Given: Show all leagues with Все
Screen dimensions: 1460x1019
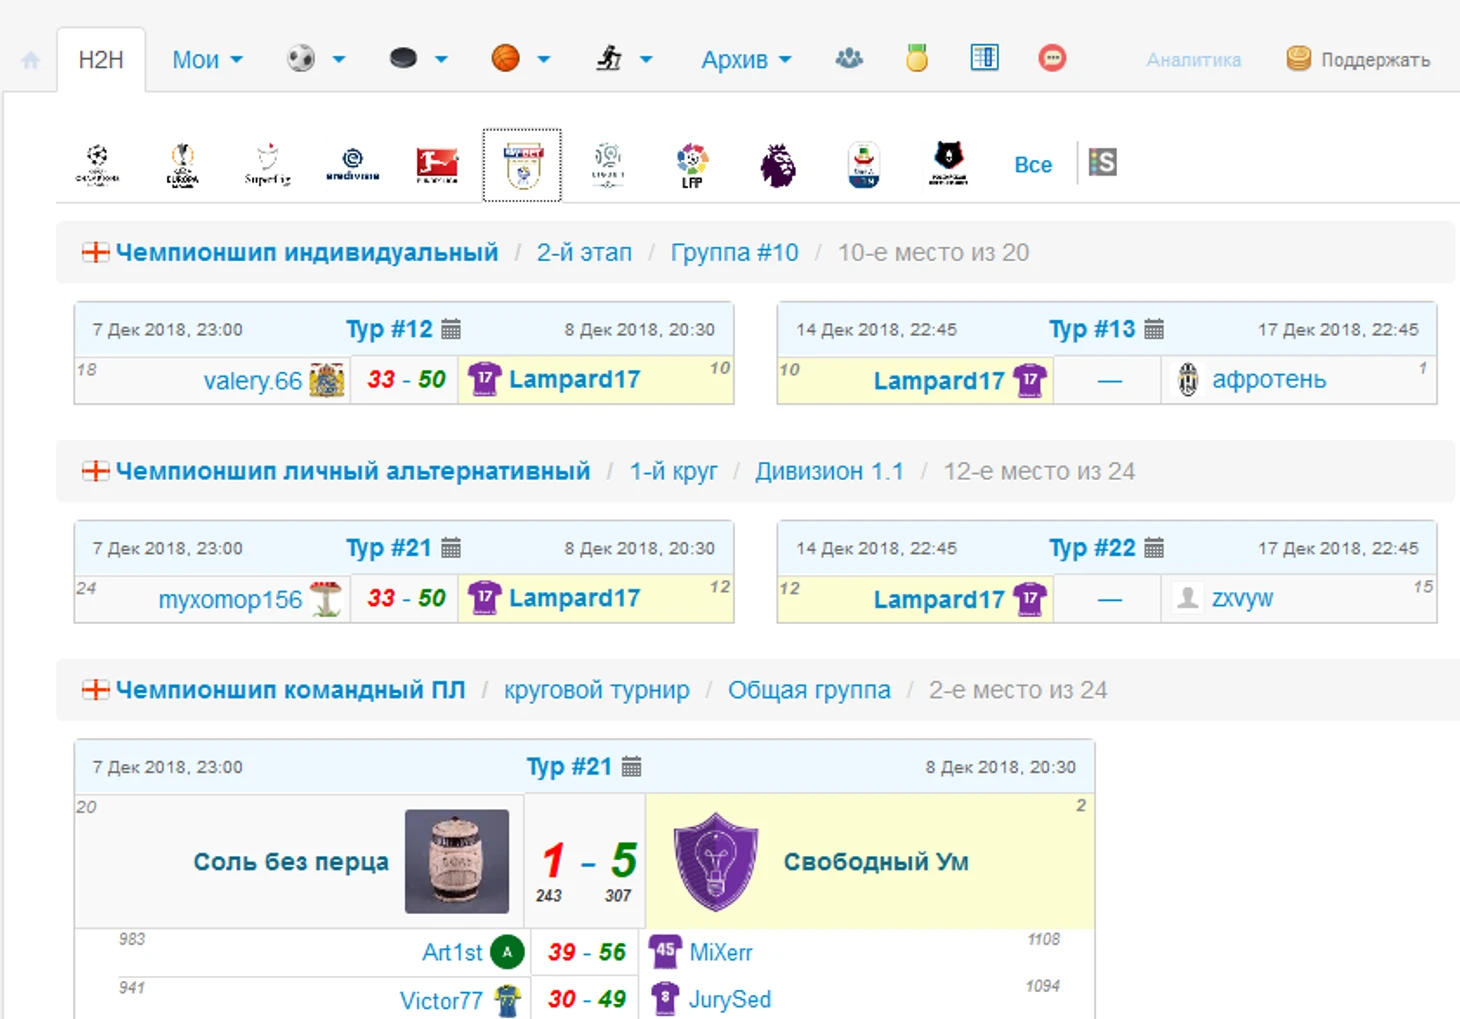Looking at the screenshot, I should [1033, 165].
